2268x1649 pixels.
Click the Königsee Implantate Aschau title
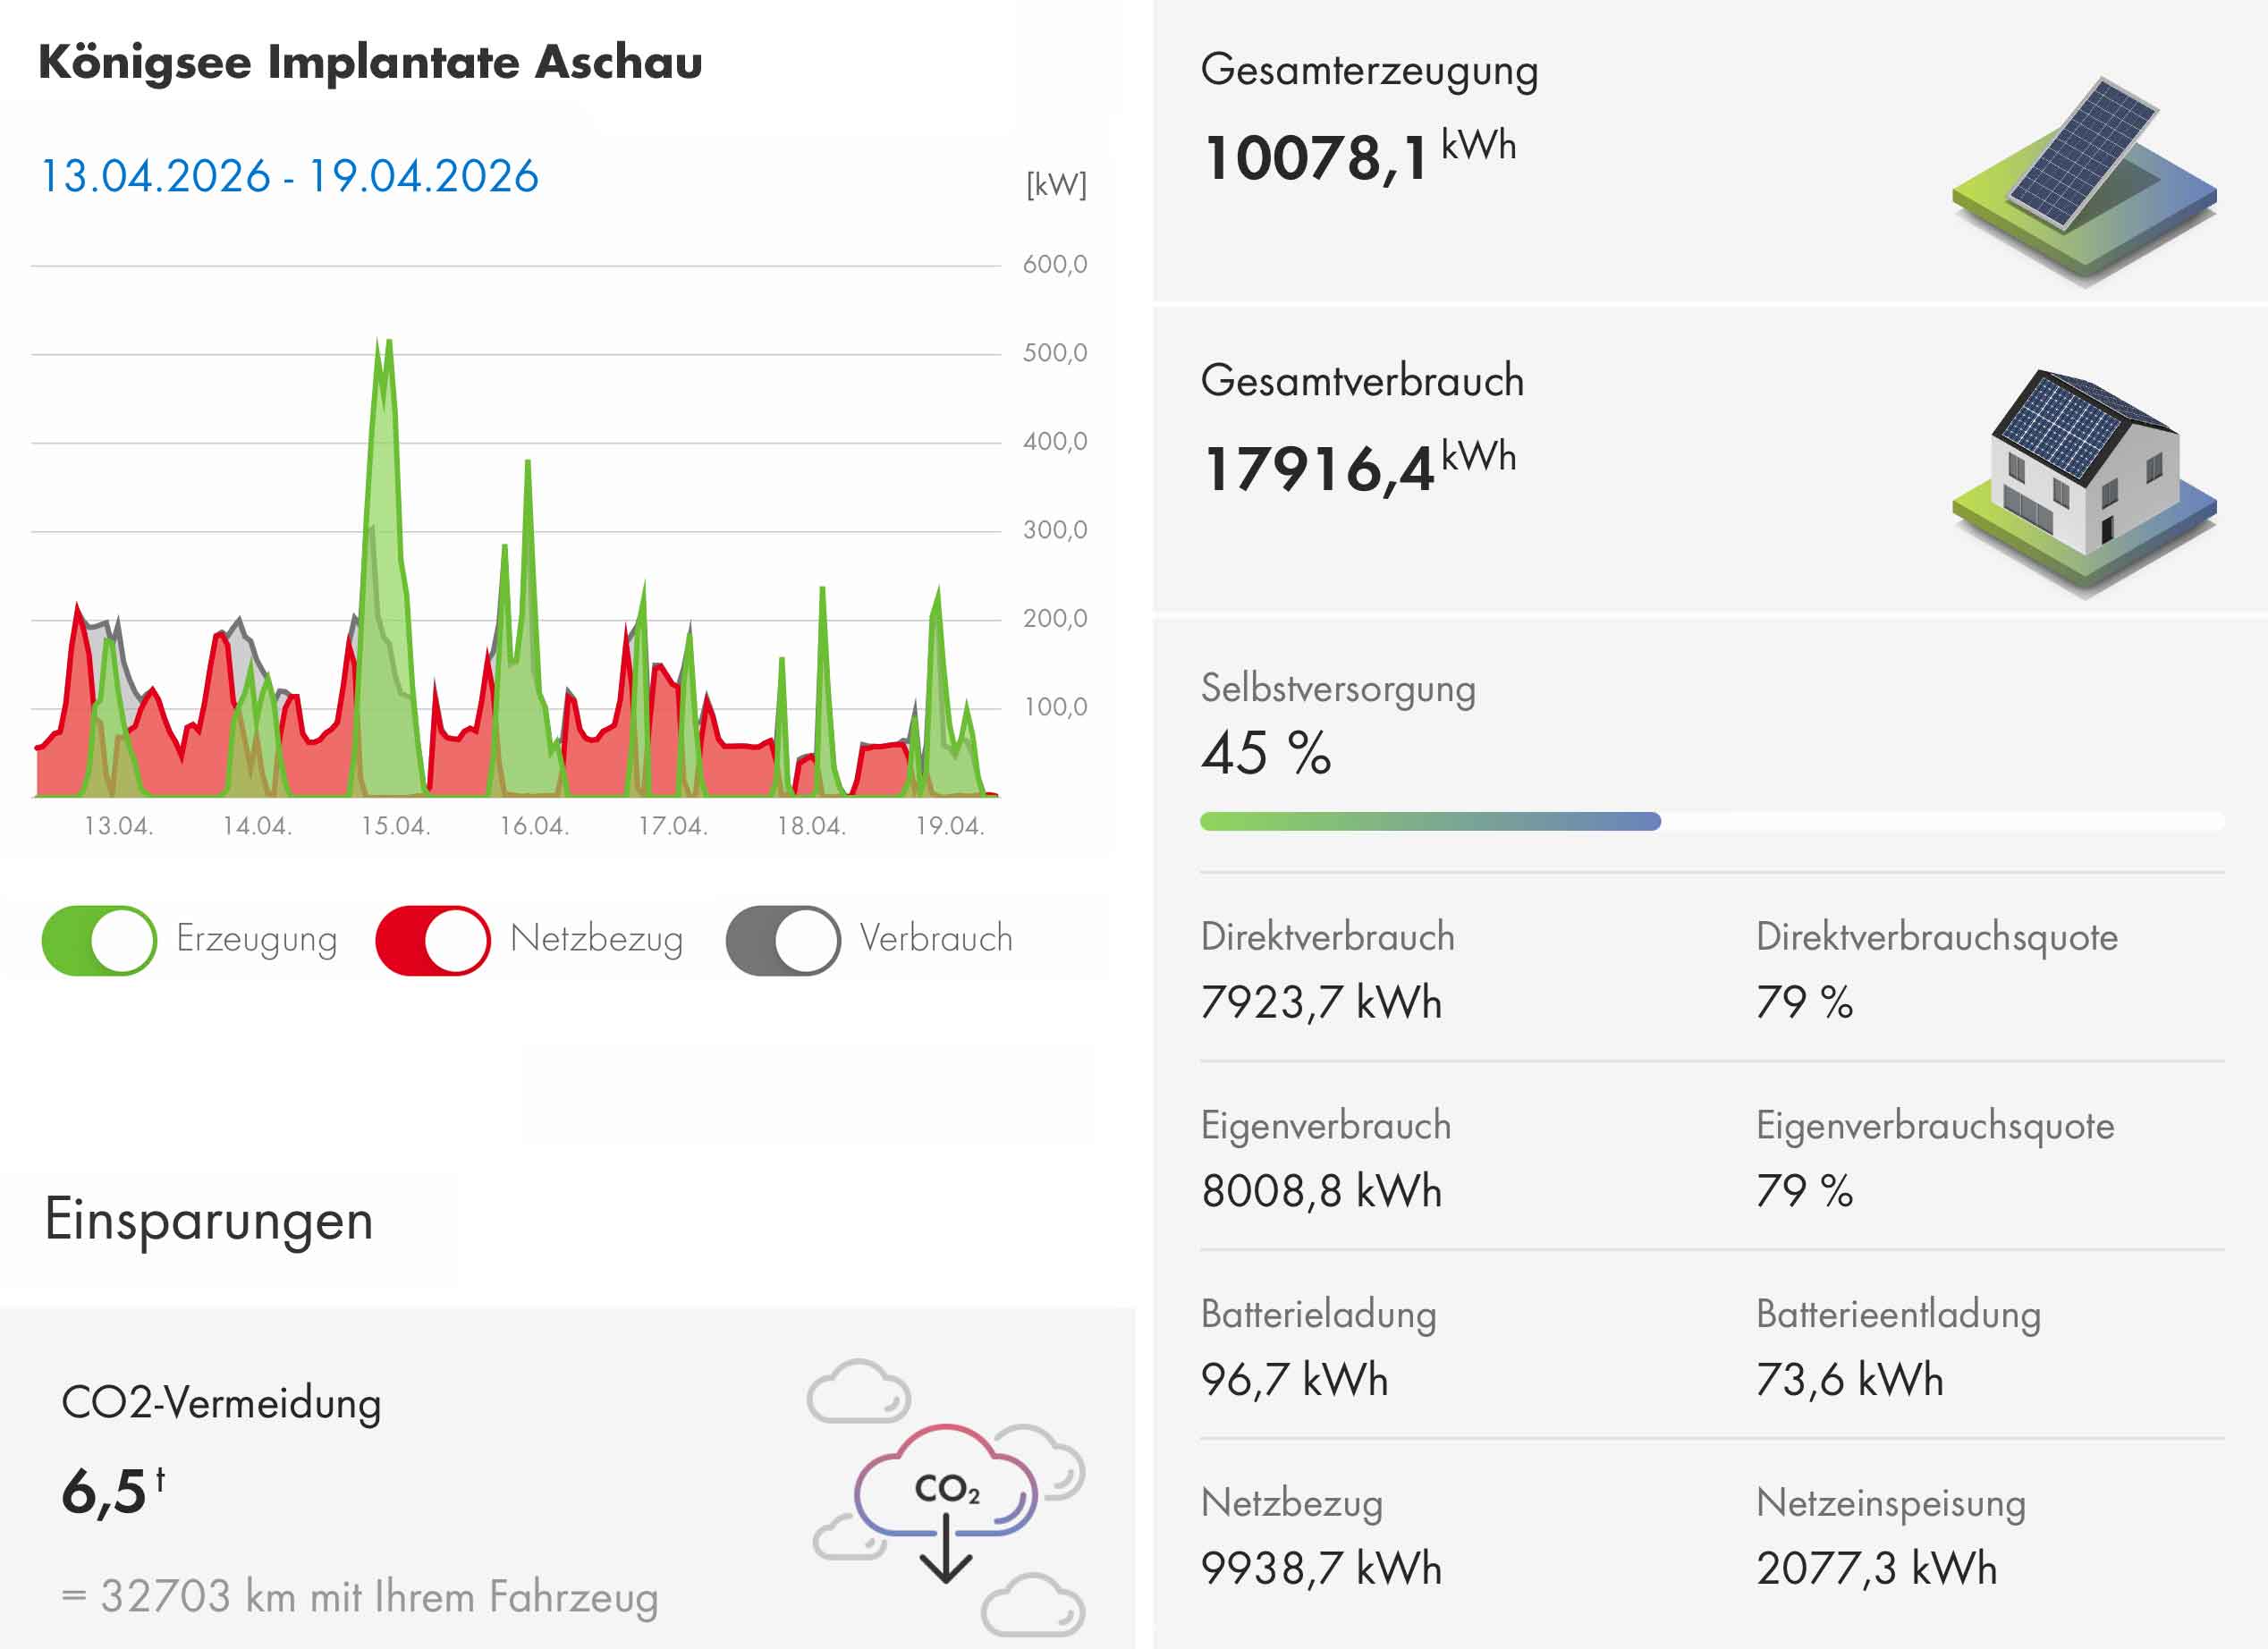(370, 62)
